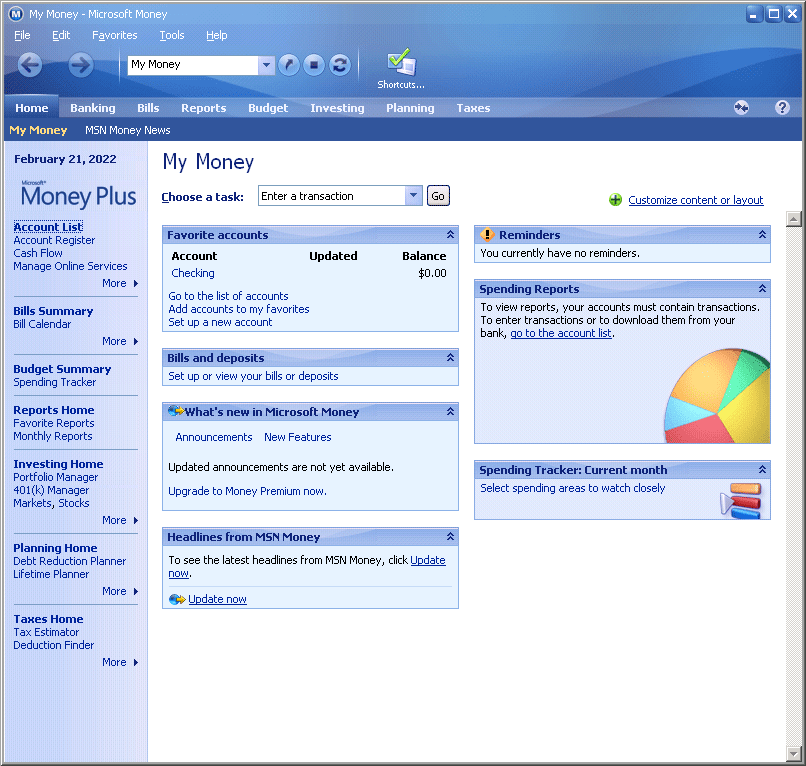The width and height of the screenshot is (806, 766).
Task: Open the MSN Money News subtab
Action: 127,130
